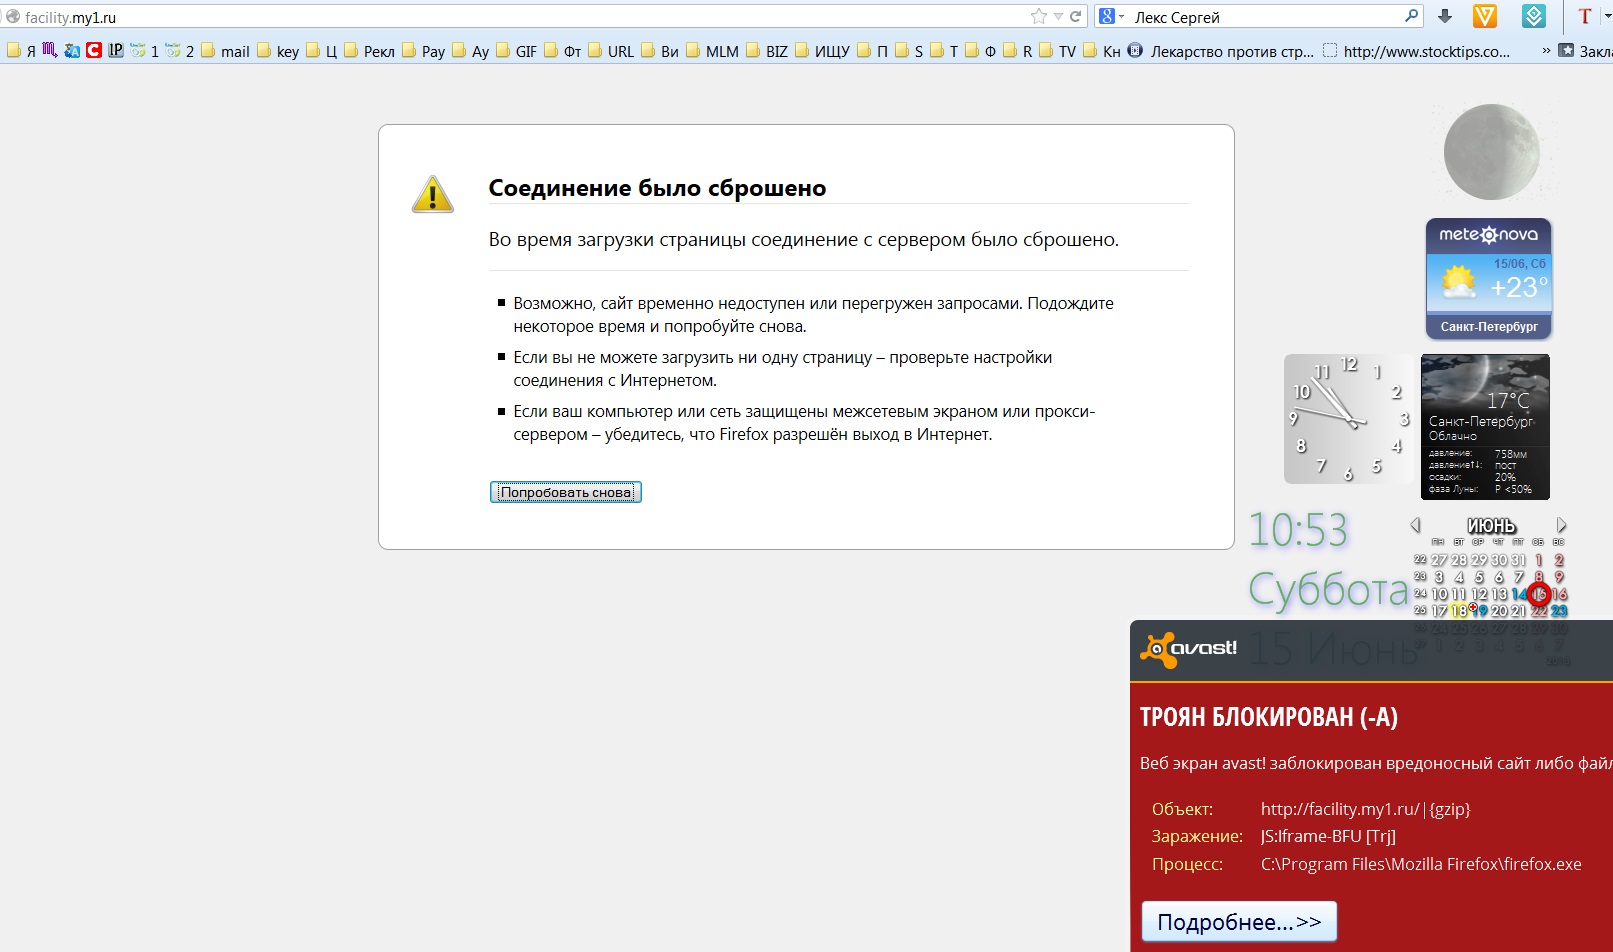Open the Downloads arrow icon
This screenshot has height=952, width=1613.
click(1445, 16)
